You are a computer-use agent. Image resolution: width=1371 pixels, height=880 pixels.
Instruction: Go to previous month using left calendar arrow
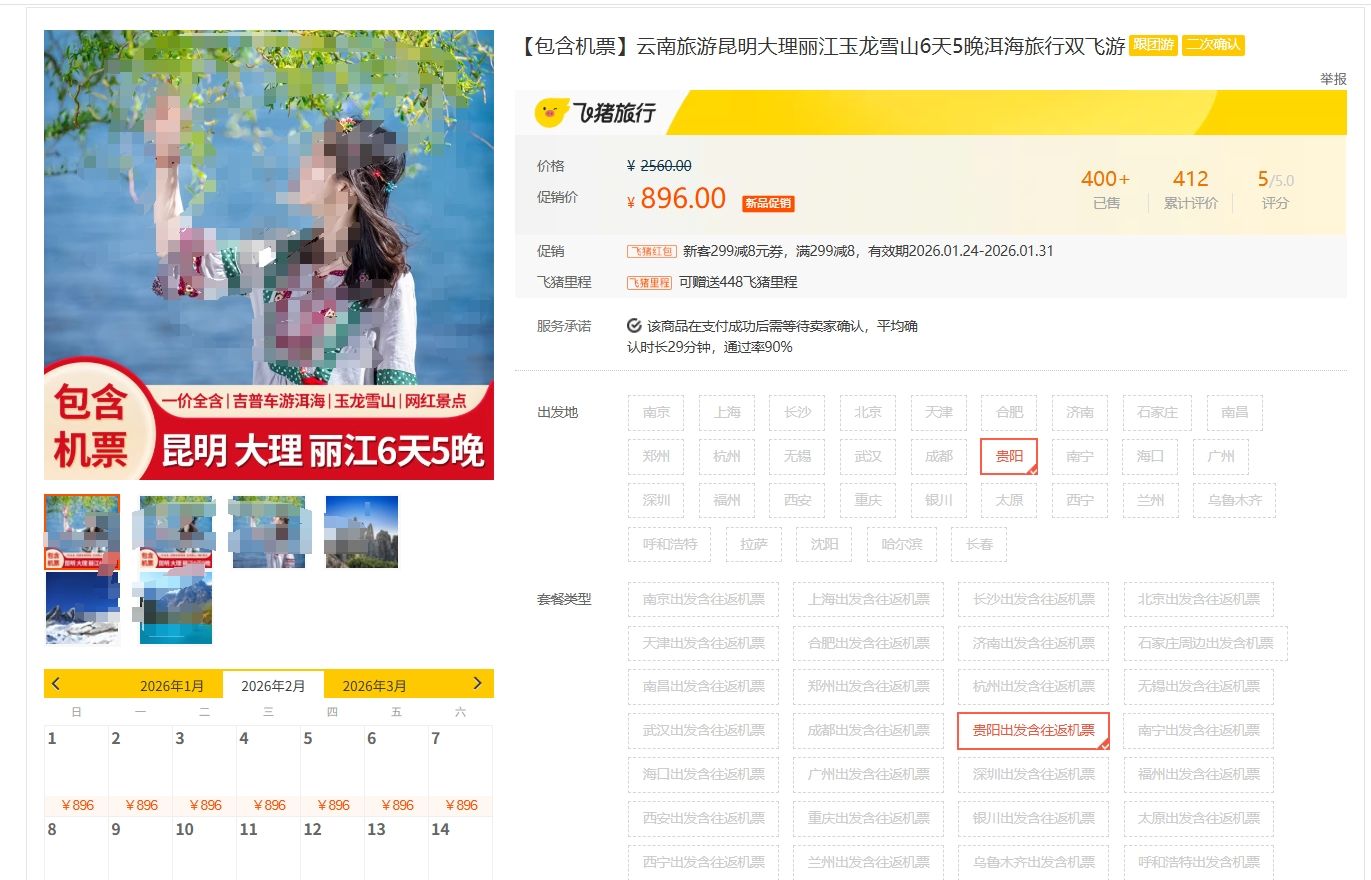pyautogui.click(x=56, y=684)
